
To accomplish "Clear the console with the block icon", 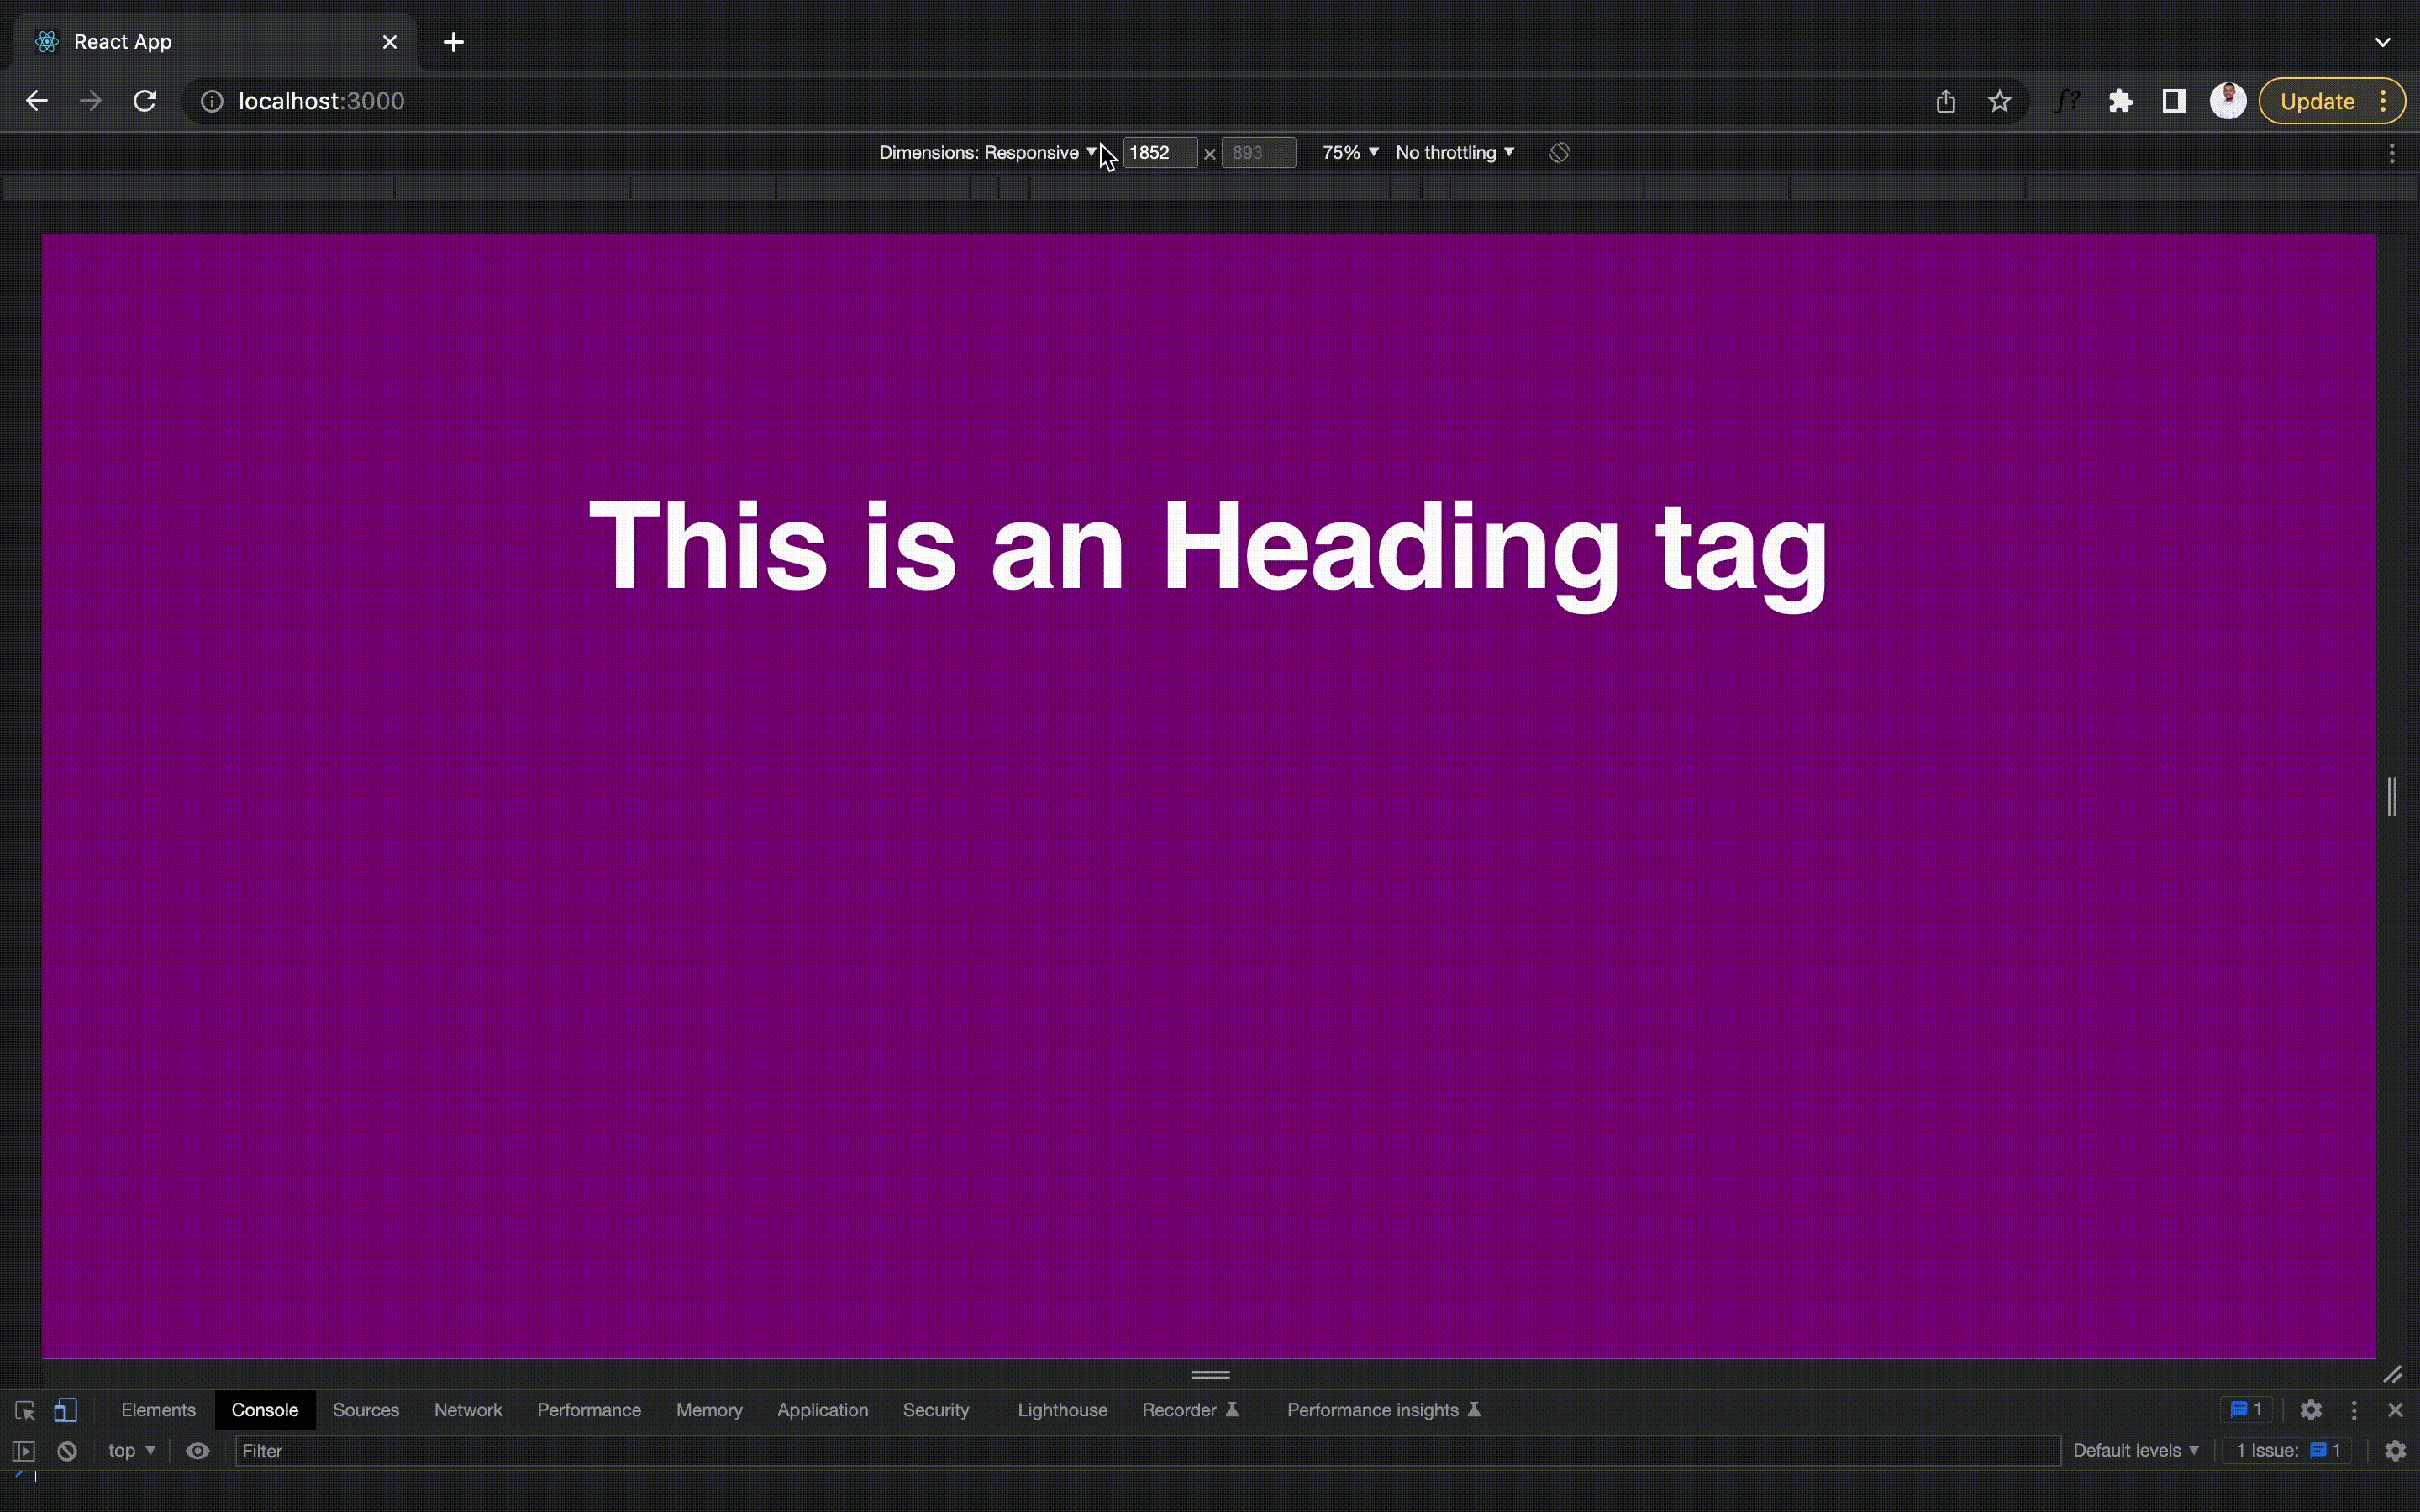I will point(66,1450).
